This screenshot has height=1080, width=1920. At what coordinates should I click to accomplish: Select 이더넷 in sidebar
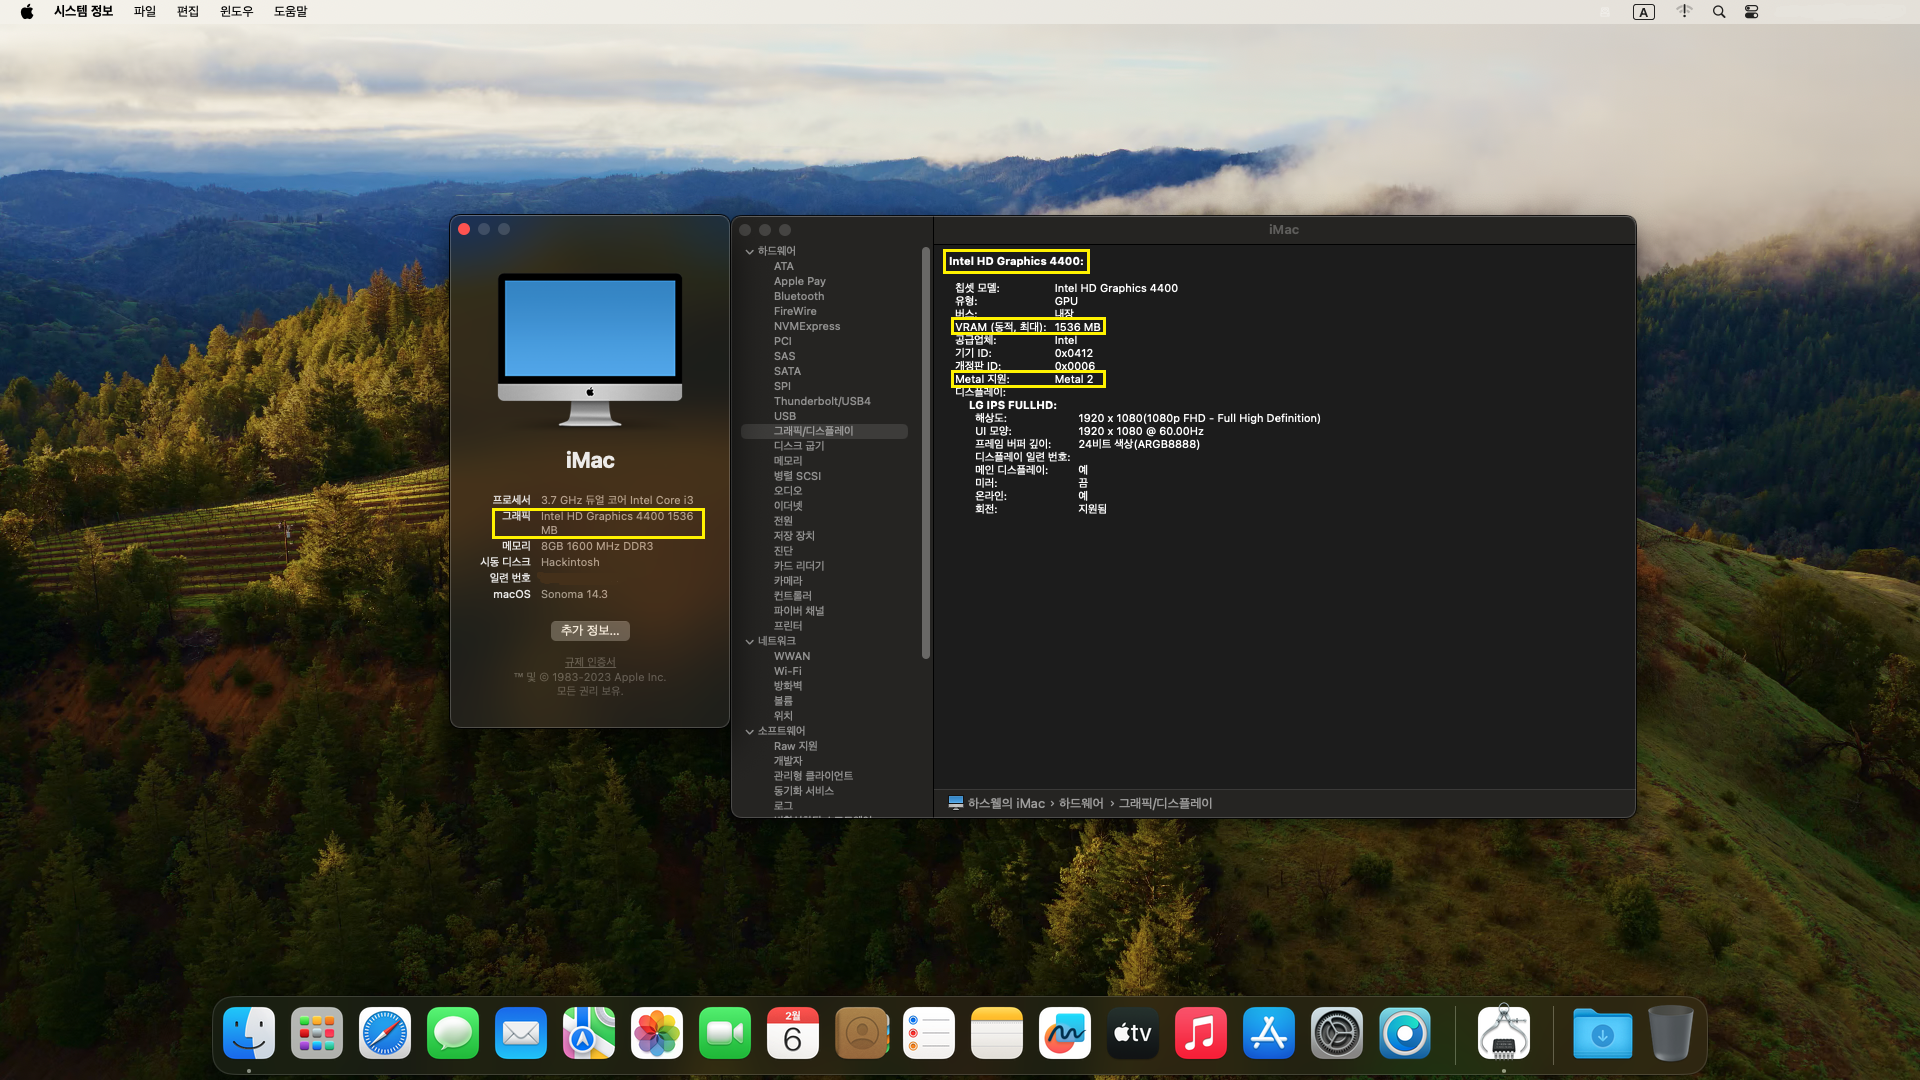click(x=788, y=506)
